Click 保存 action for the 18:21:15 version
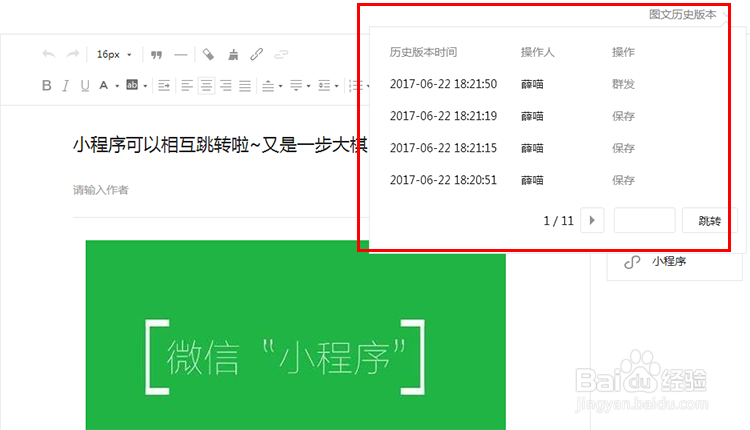 coord(623,148)
